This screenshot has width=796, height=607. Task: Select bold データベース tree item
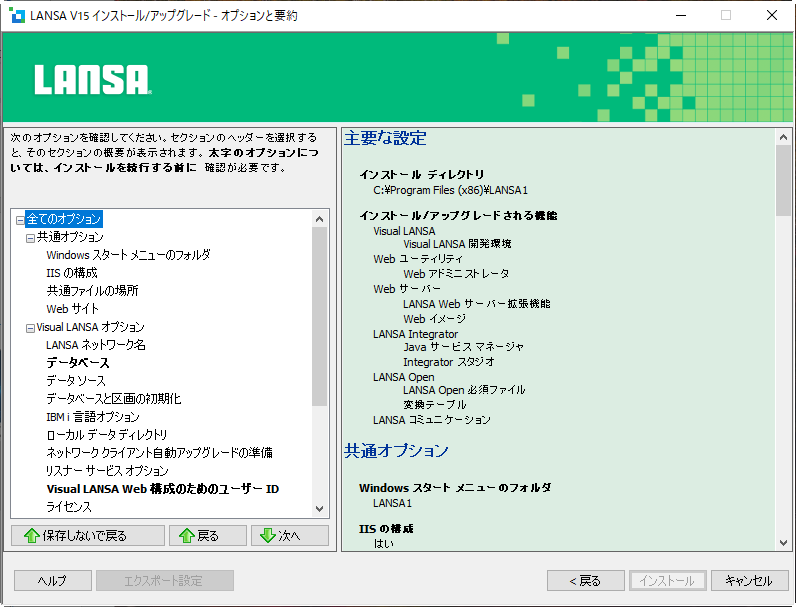coord(78,363)
